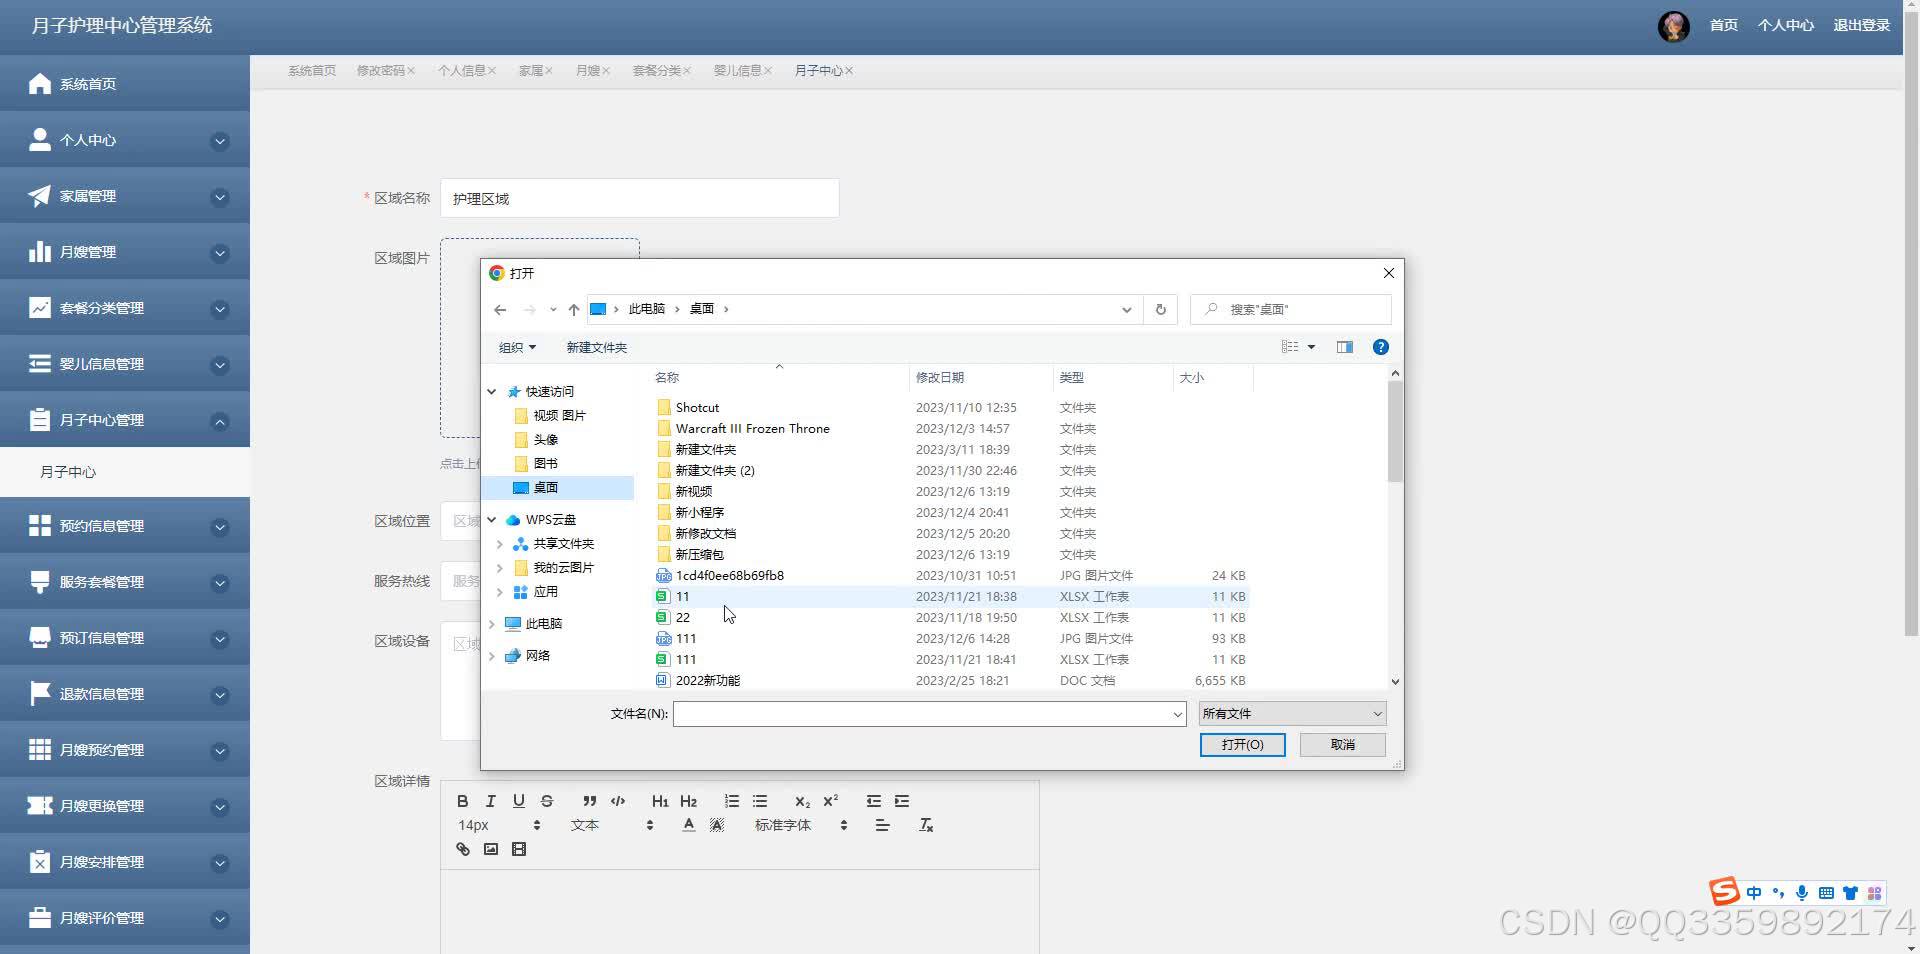This screenshot has height=954, width=1920.
Task: Apply superscript formatting
Action: click(830, 801)
